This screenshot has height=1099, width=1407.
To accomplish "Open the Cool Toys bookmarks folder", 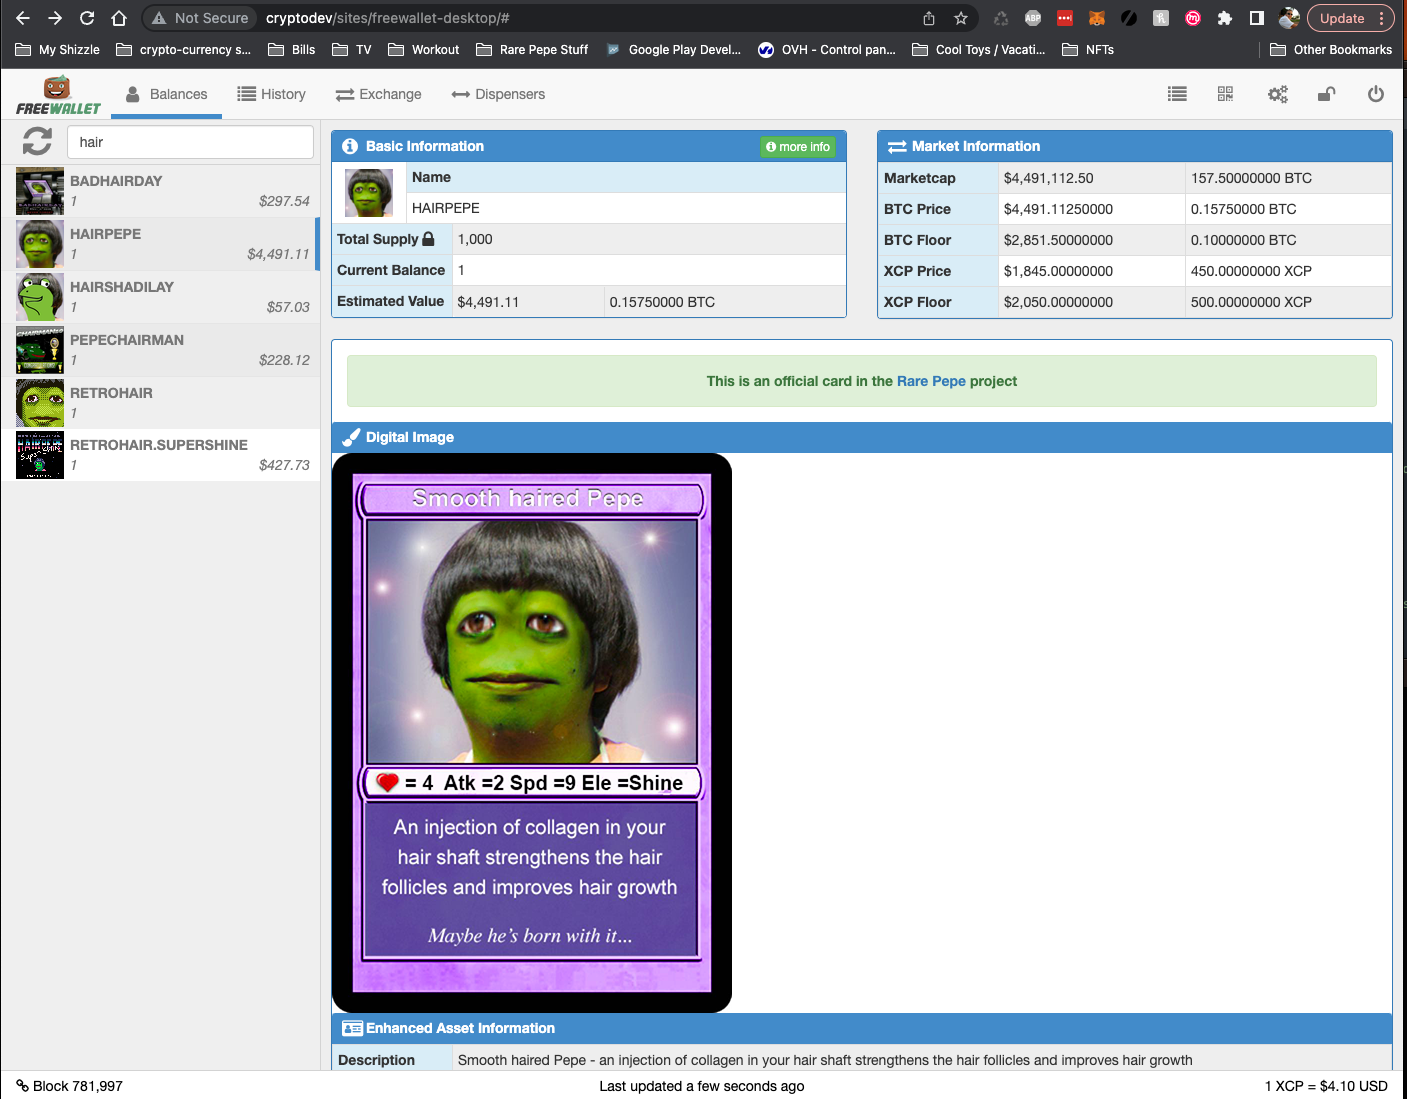I will pos(979,49).
